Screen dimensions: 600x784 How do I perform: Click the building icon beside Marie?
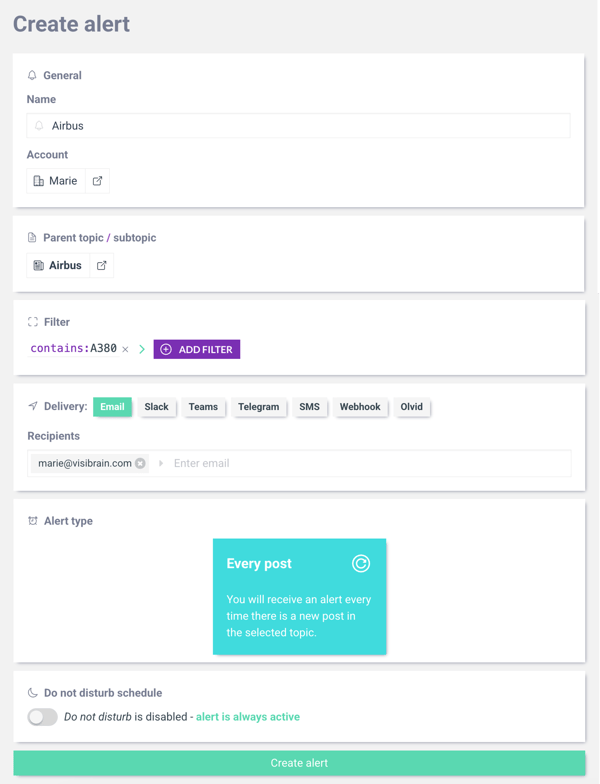(x=39, y=181)
